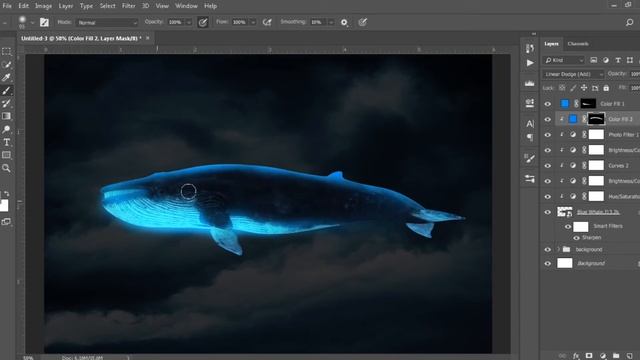Image resolution: width=640 pixels, height=360 pixels.
Task: Create new fill or adjustment layer icon
Action: (x=602, y=356)
